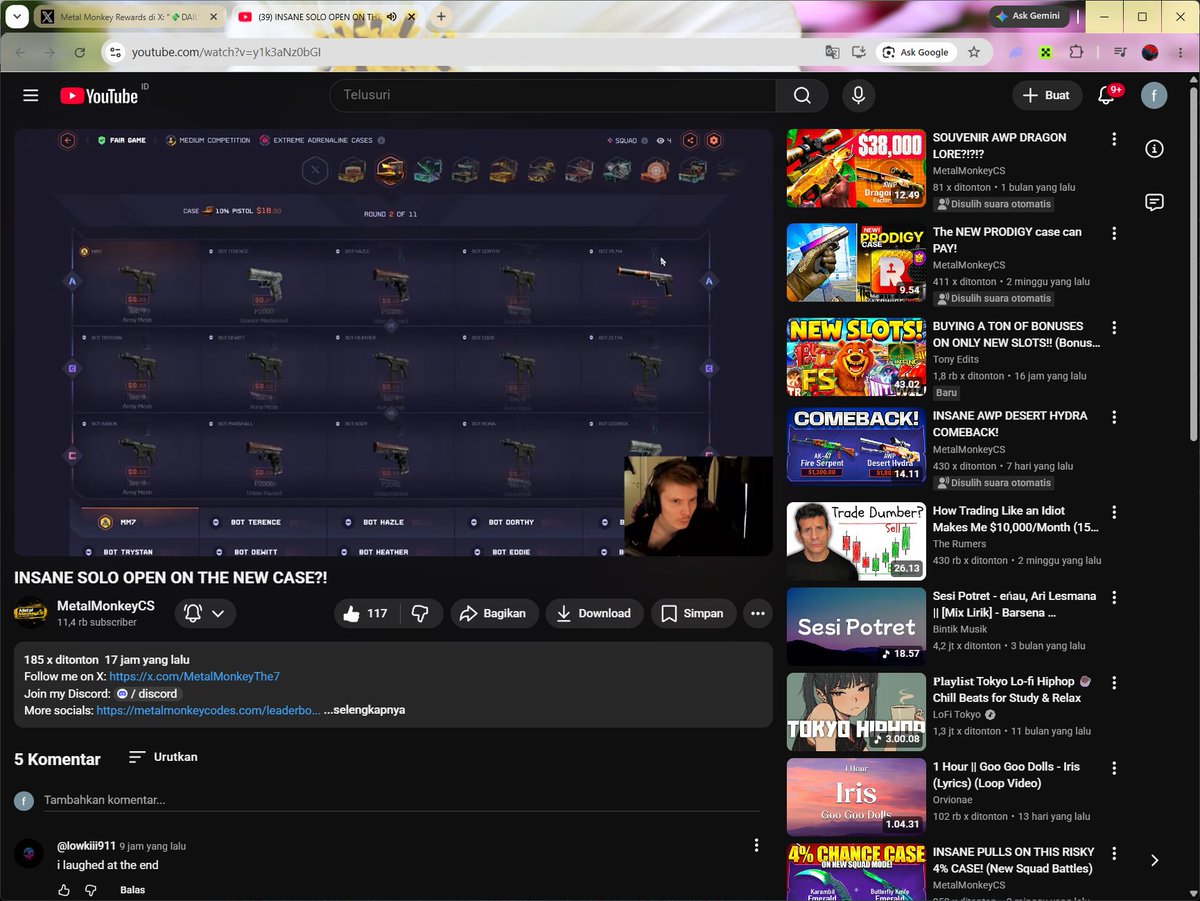The width and height of the screenshot is (1200, 901).
Task: Bookmark this page with star icon
Action: pos(974,52)
